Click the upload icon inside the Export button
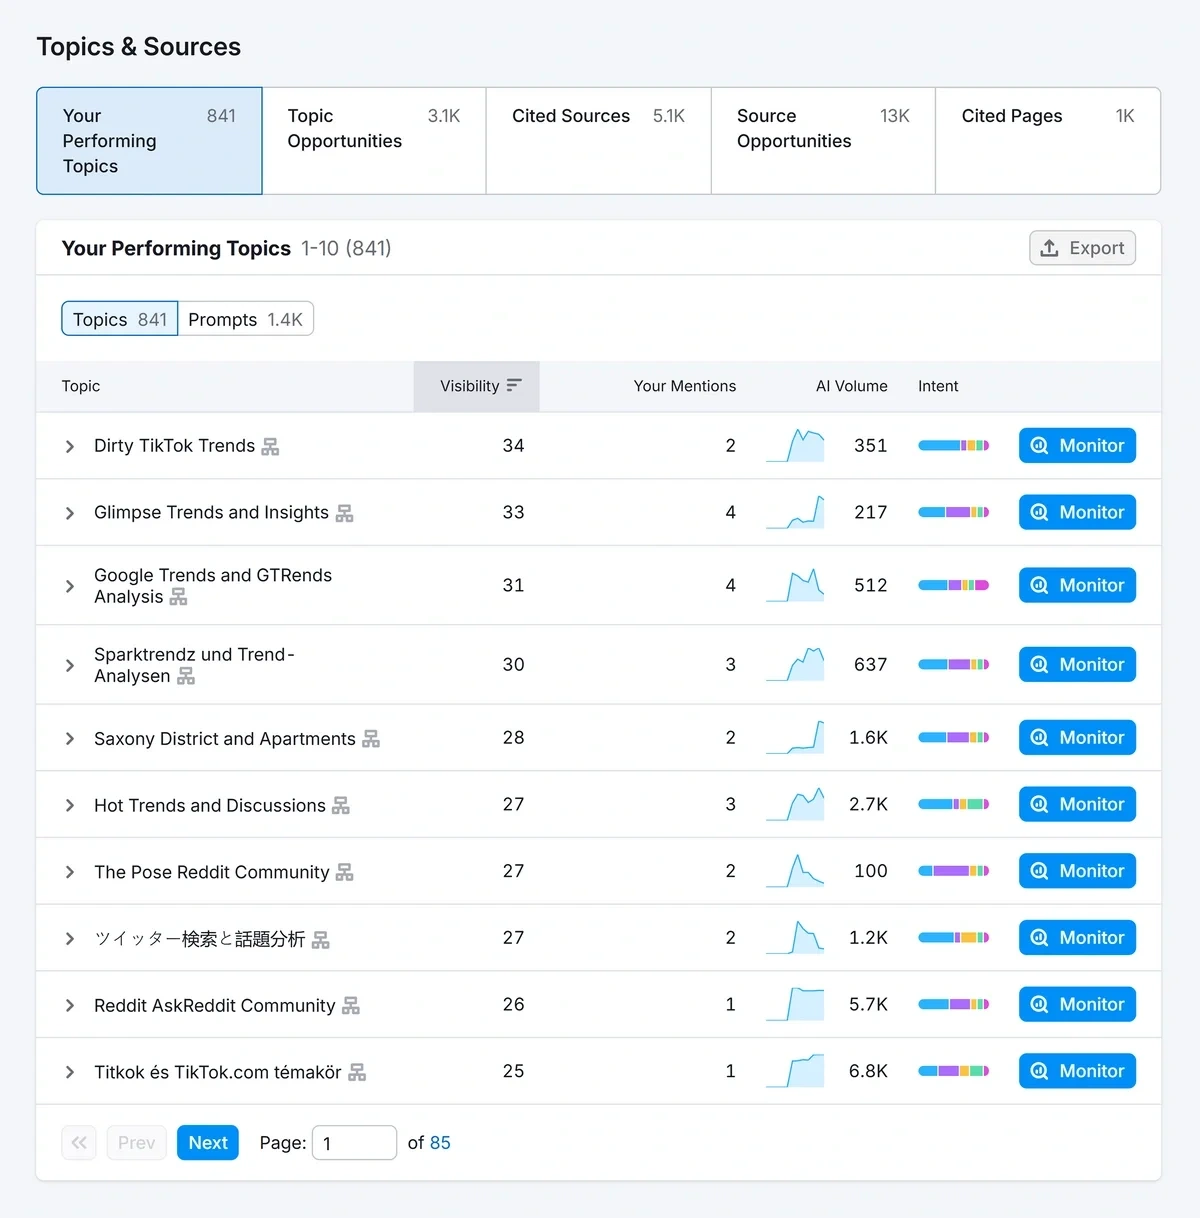The image size is (1200, 1218). (1051, 247)
